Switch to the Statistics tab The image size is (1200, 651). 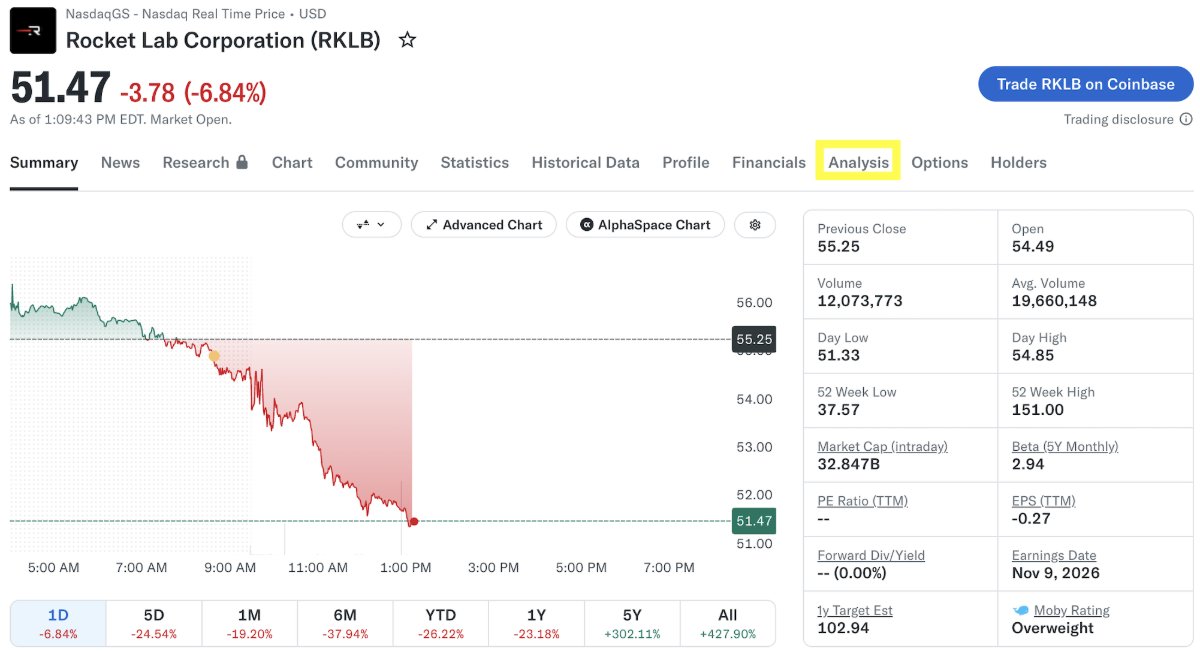tap(475, 162)
